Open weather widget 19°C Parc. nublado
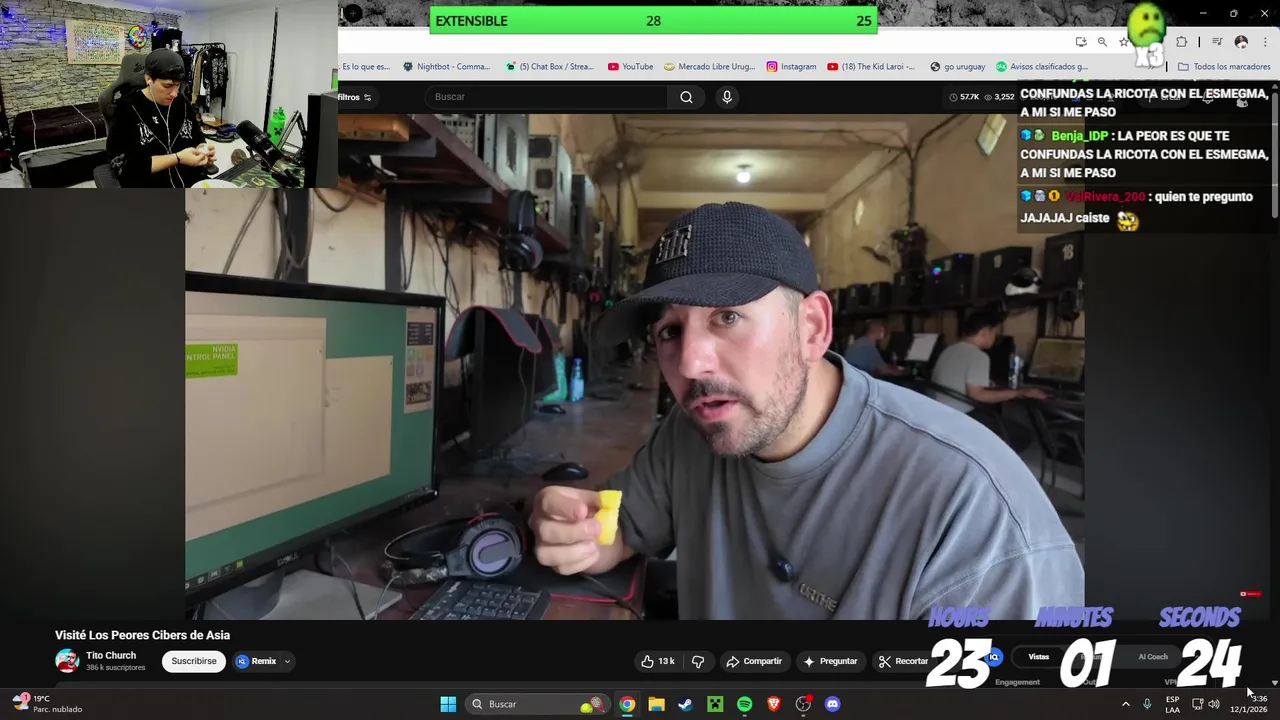The image size is (1280, 720). (x=47, y=704)
